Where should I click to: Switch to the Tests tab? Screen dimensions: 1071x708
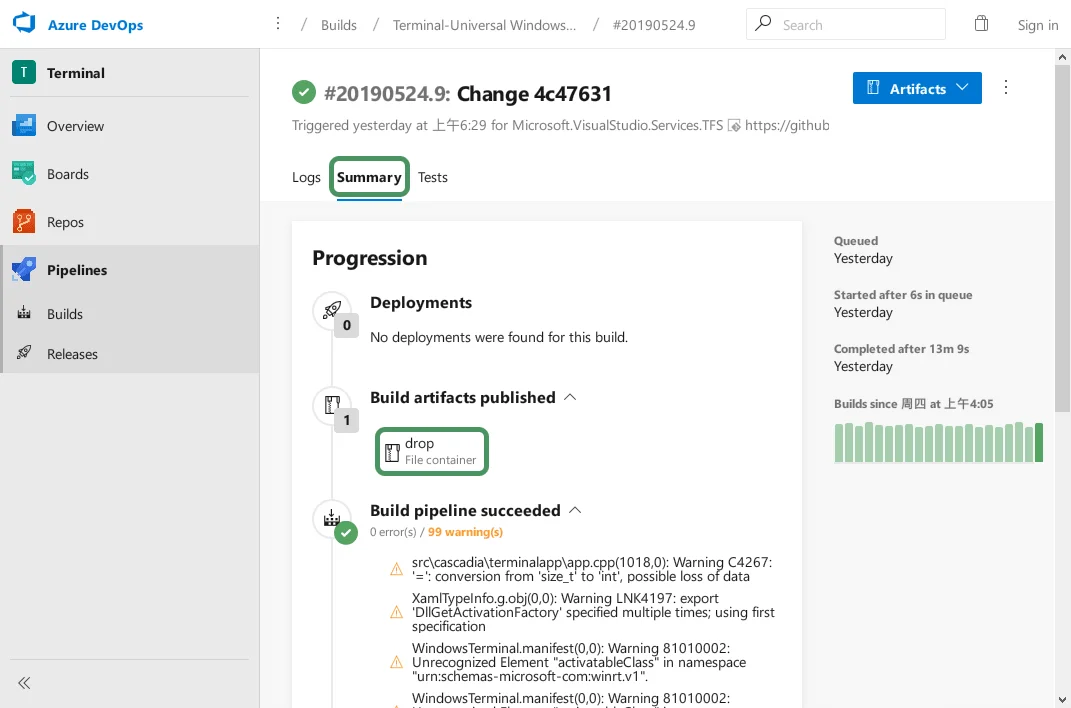(x=432, y=178)
